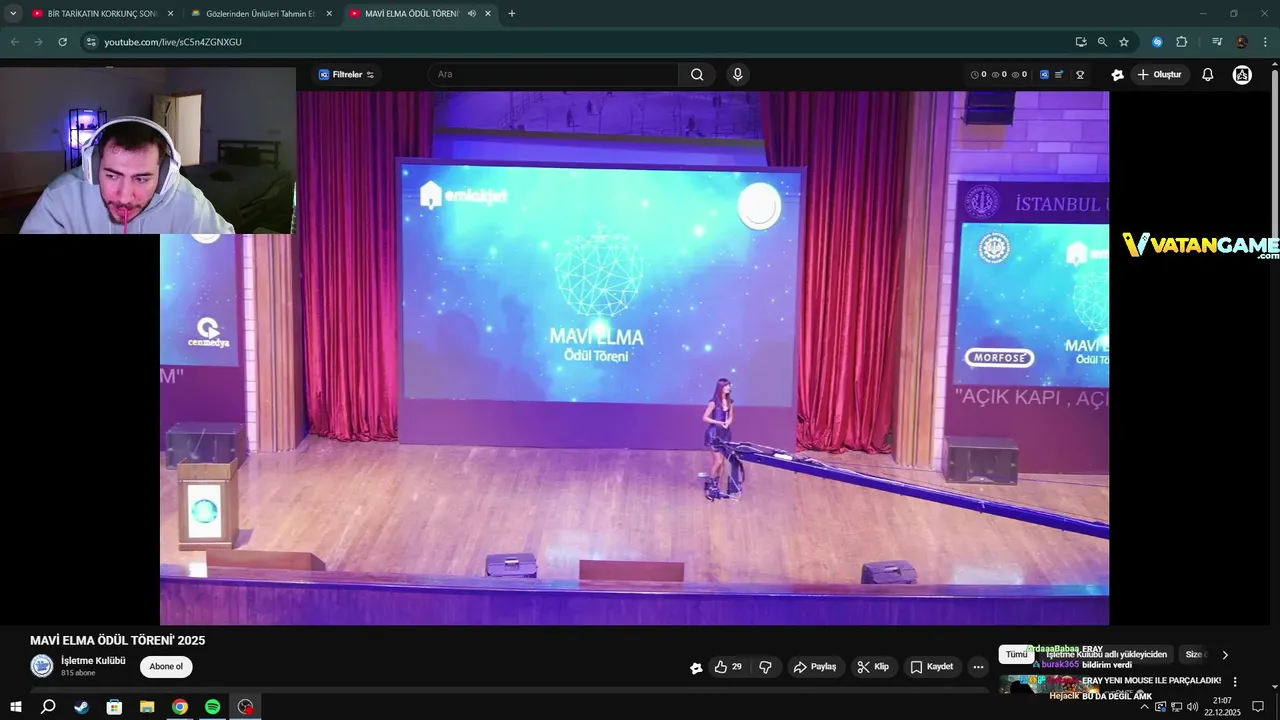1280x720 pixels.
Task: View site information icon in address bar
Action: (x=91, y=42)
